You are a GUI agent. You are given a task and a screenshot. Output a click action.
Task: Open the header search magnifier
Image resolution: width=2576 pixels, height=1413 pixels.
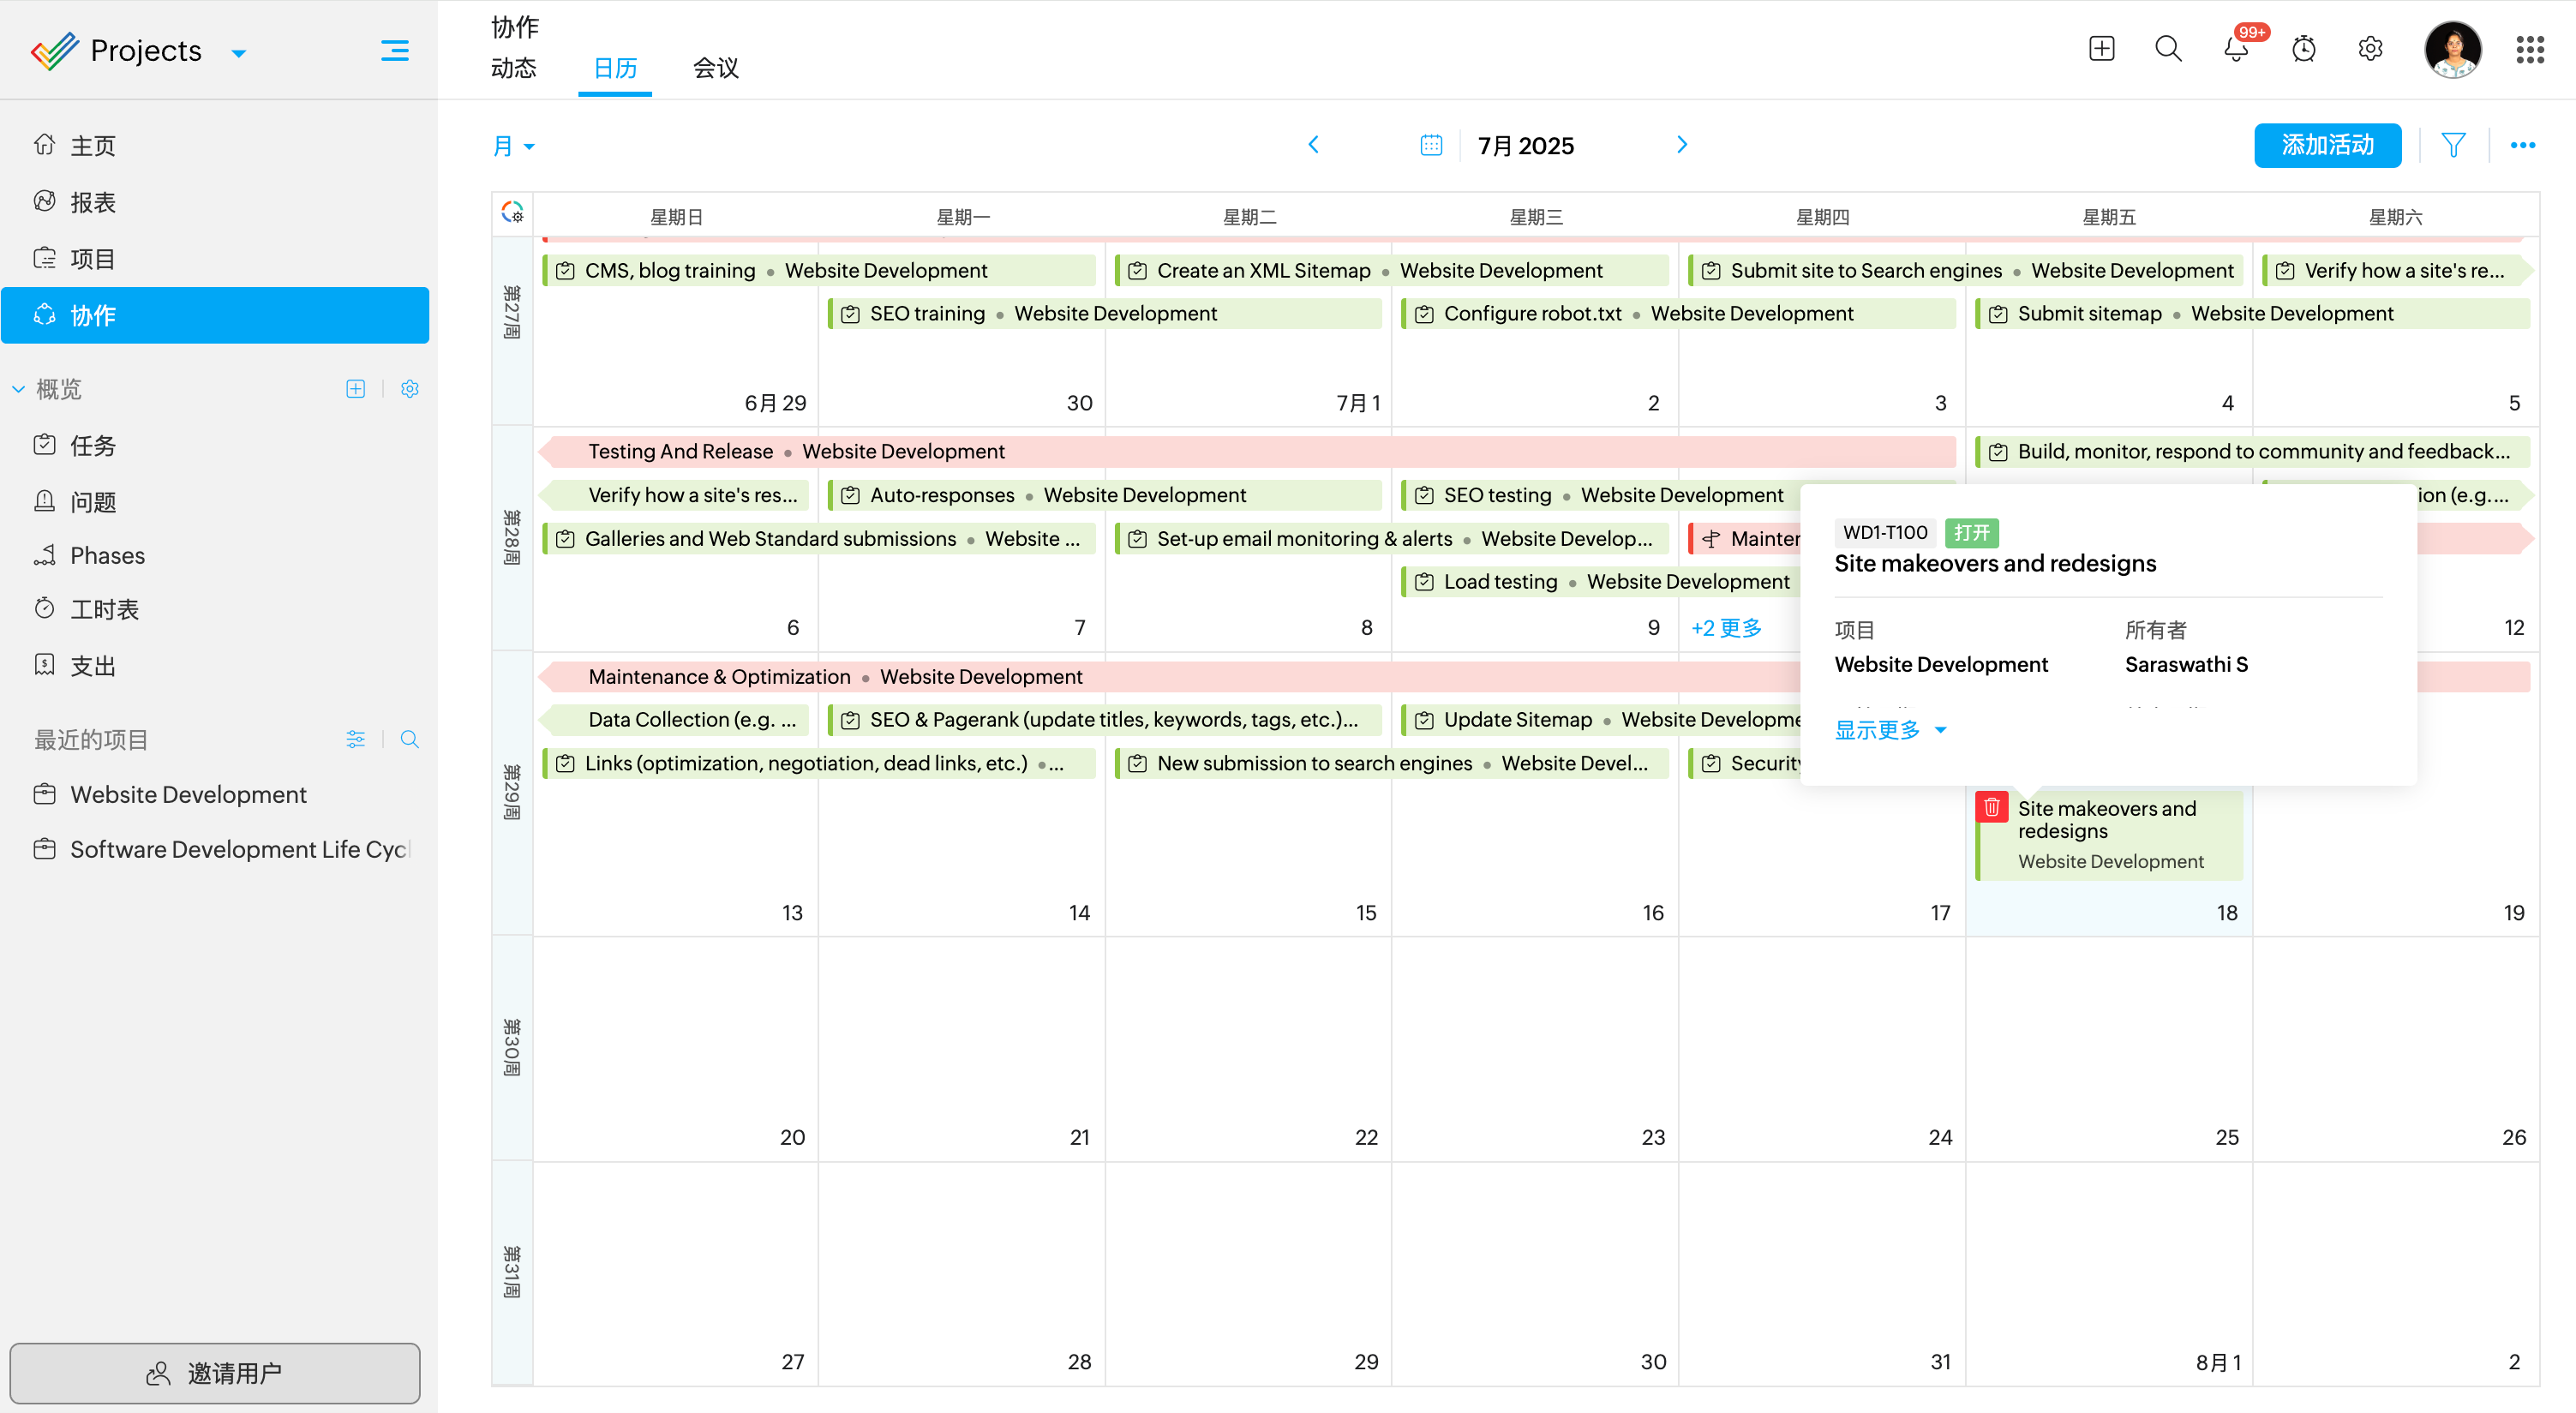click(2168, 49)
